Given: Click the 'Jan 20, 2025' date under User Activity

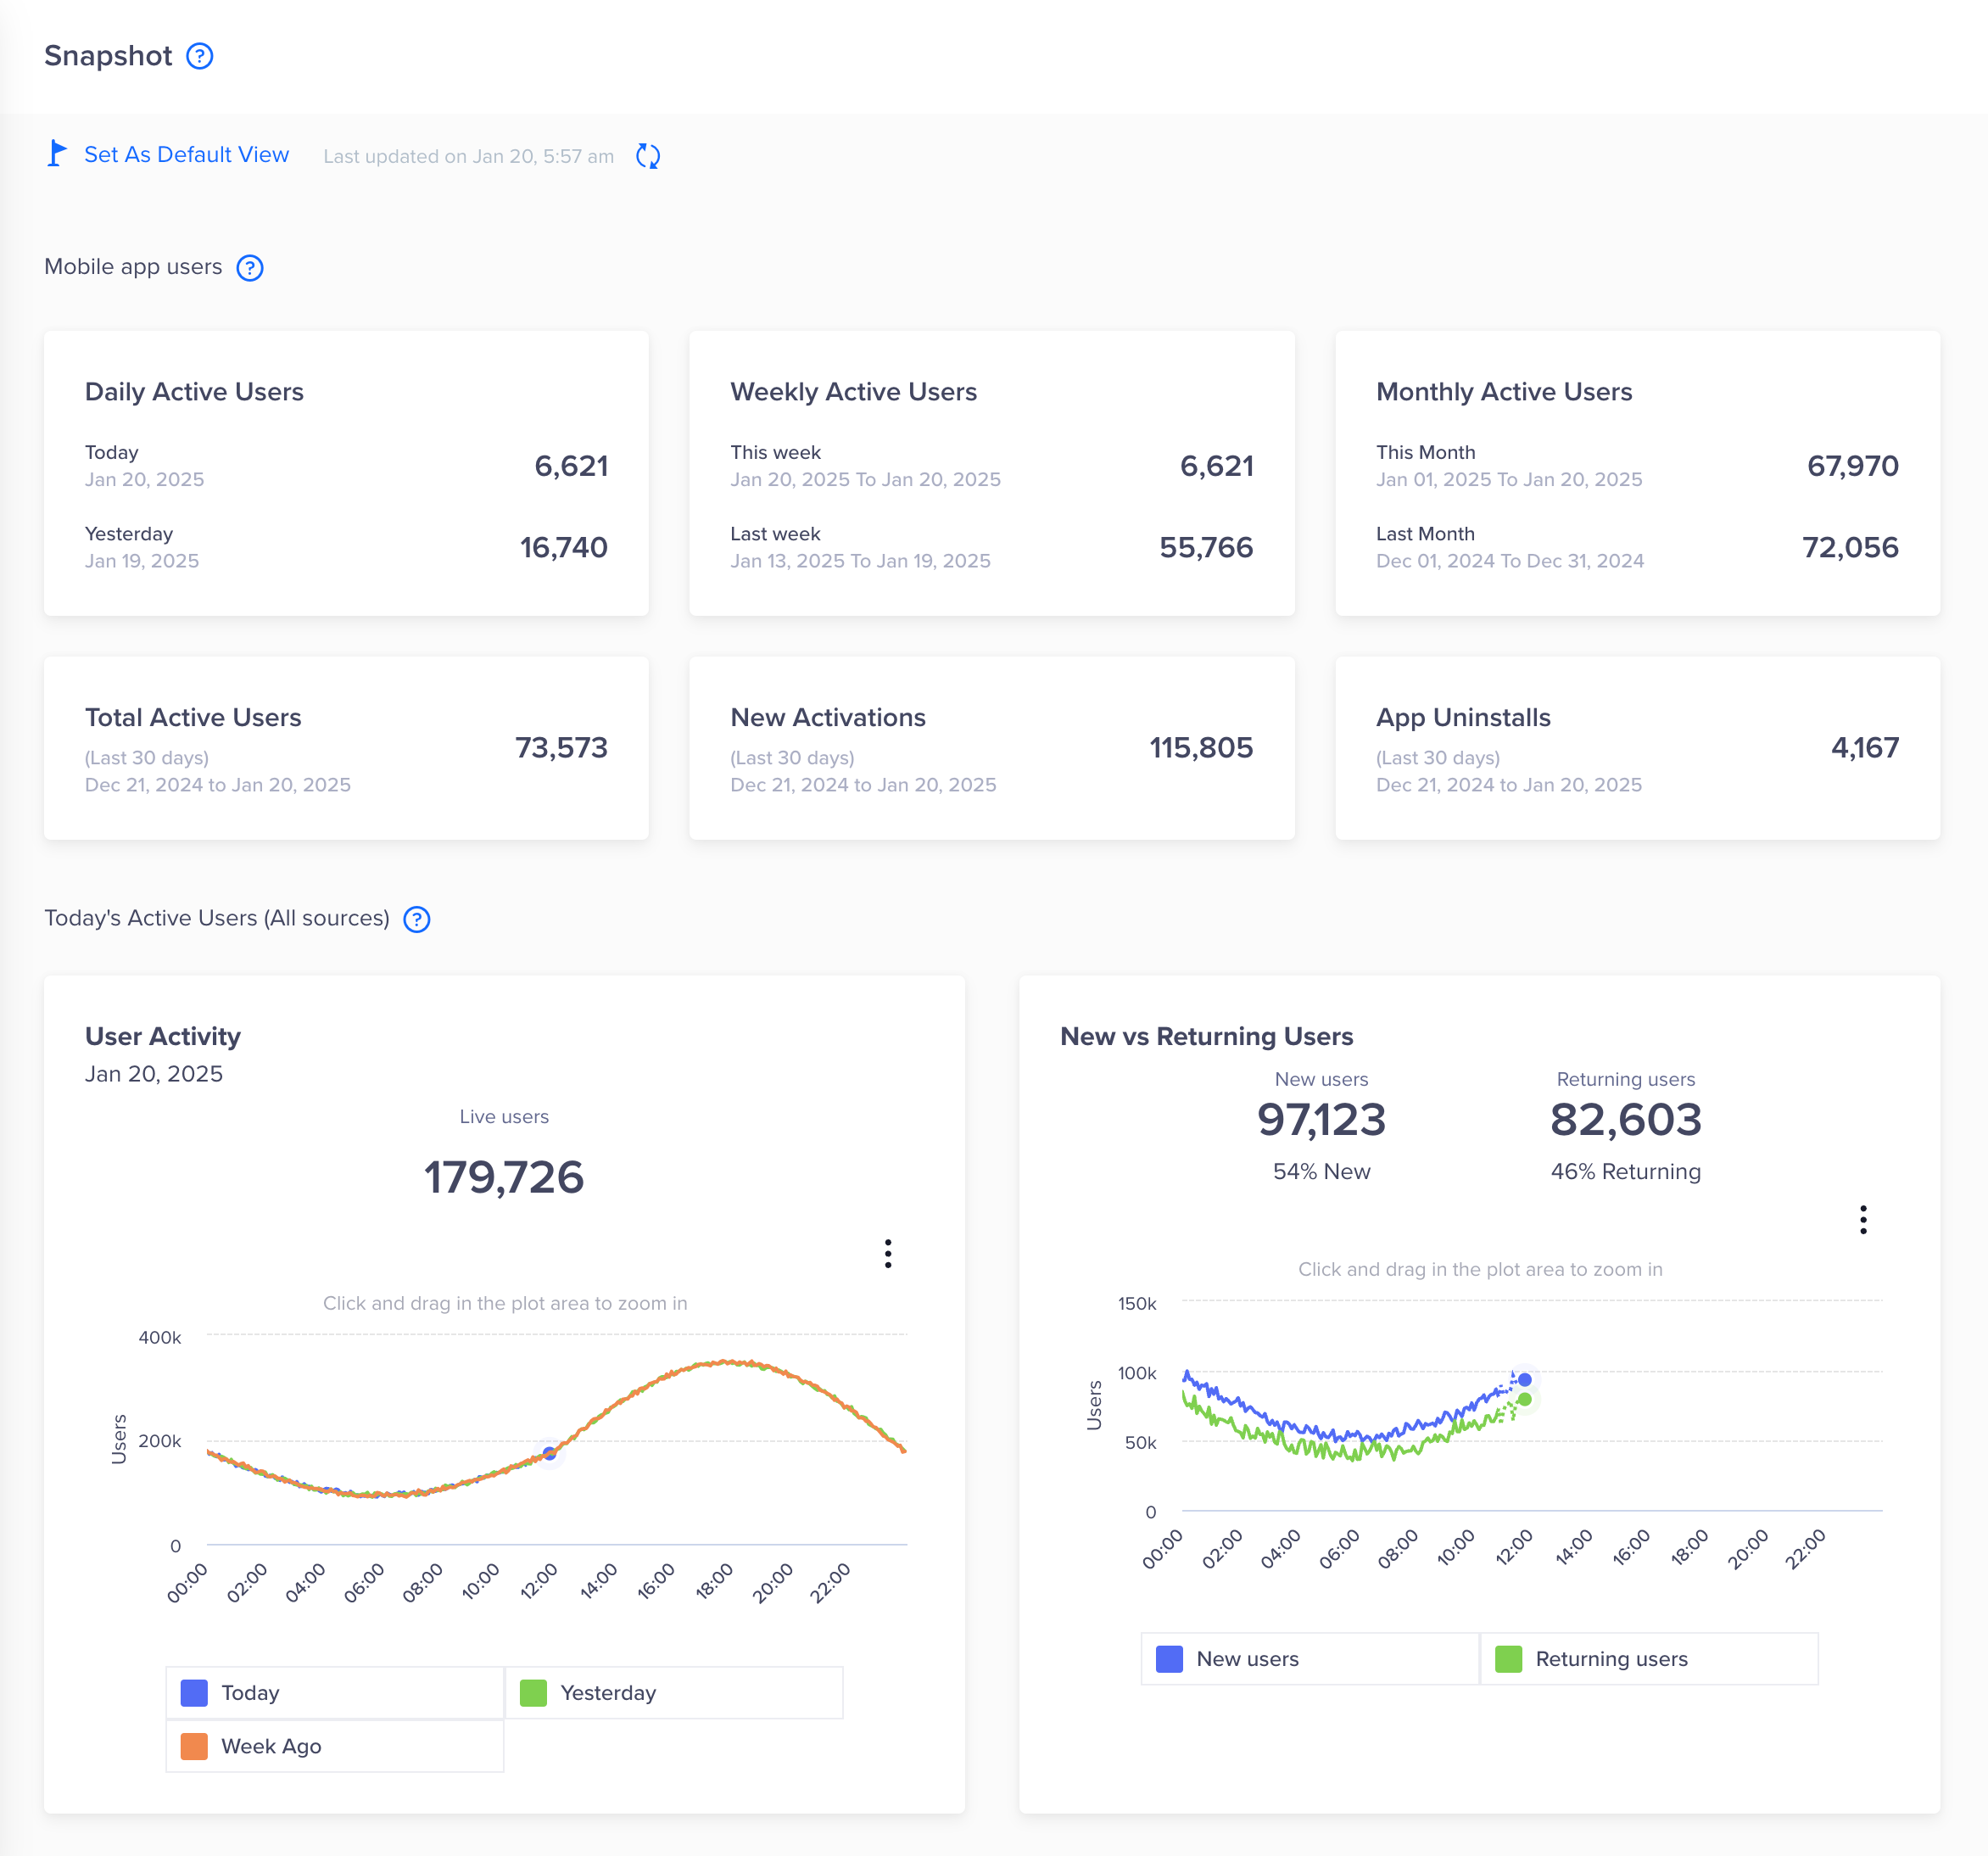Looking at the screenshot, I should coord(154,1074).
